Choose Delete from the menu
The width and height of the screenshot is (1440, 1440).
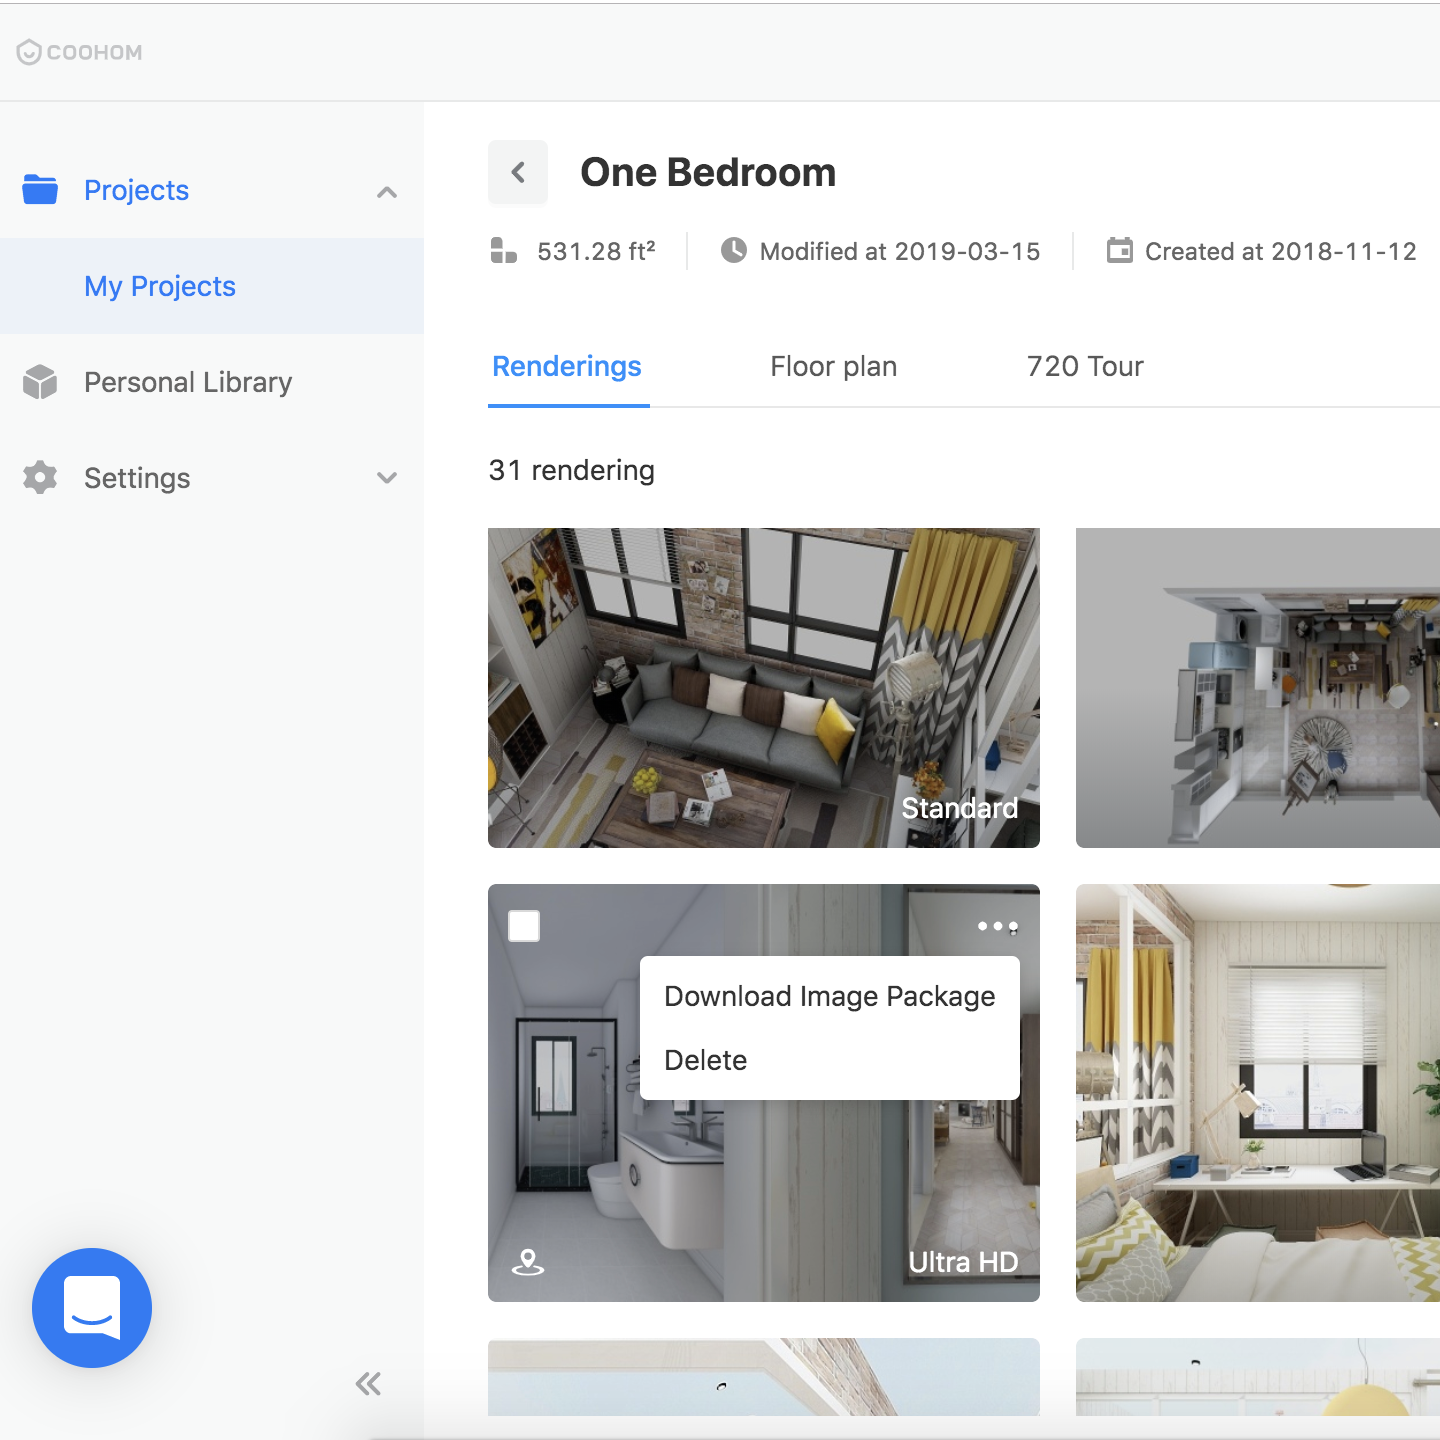pos(706,1060)
